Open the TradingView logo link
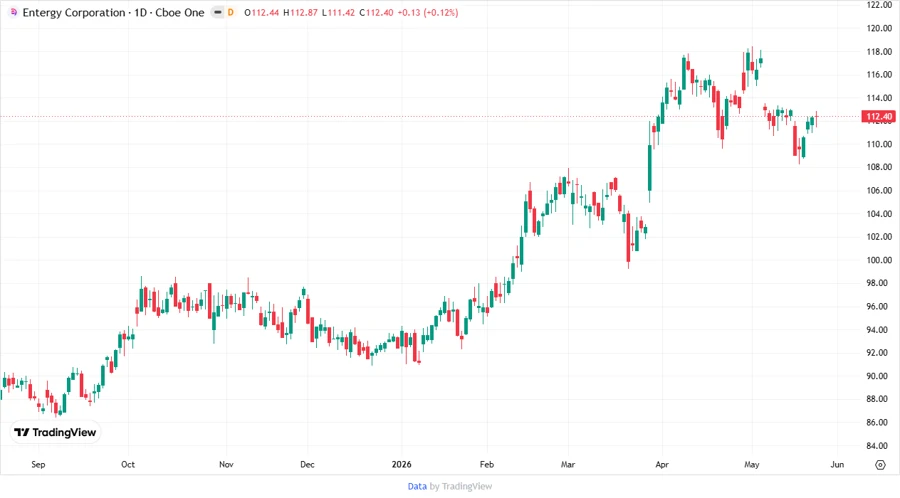900x498 pixels. click(x=55, y=433)
